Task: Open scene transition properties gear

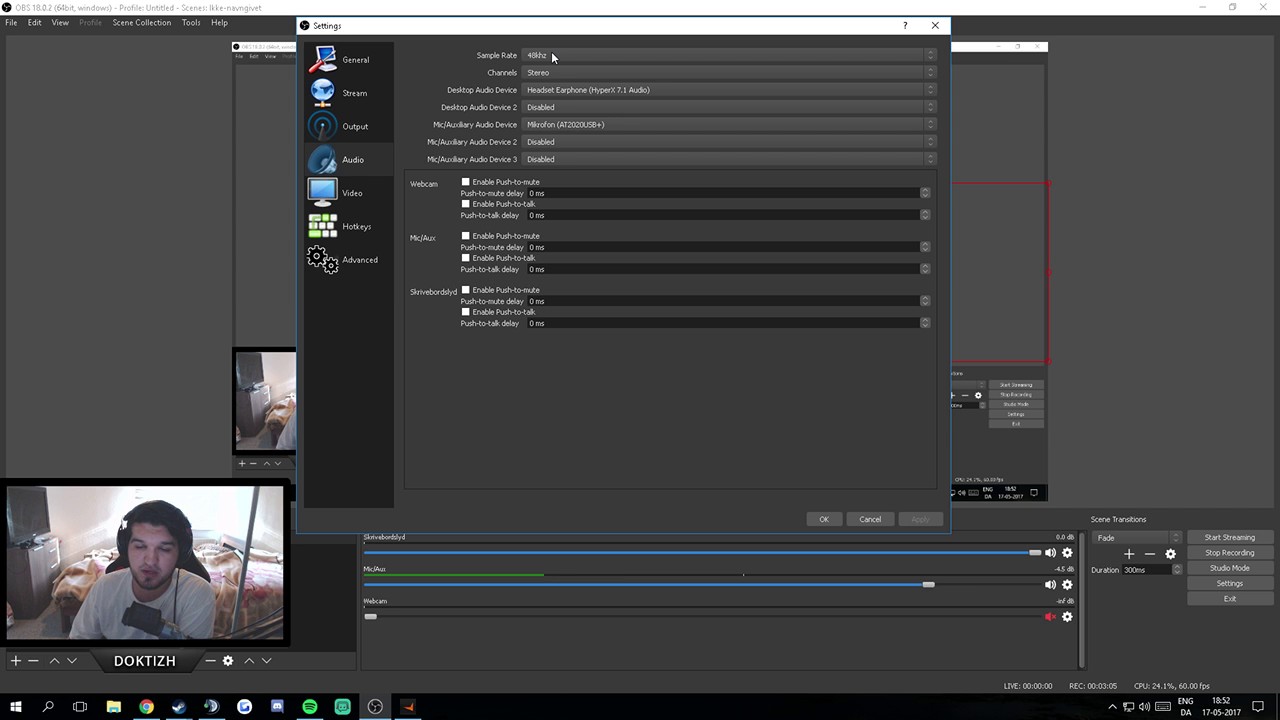Action: point(1171,554)
